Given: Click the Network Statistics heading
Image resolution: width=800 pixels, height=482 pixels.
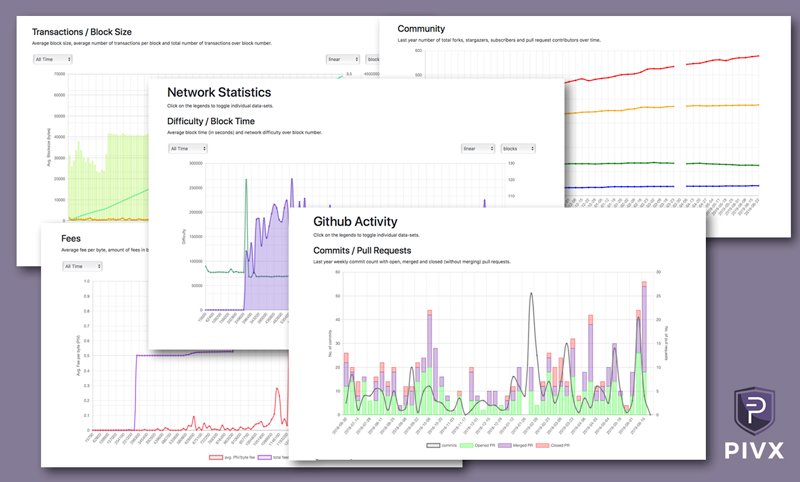Looking at the screenshot, I should click(x=219, y=92).
